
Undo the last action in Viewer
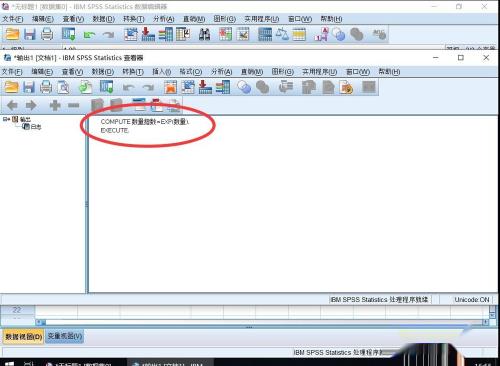click(x=129, y=88)
